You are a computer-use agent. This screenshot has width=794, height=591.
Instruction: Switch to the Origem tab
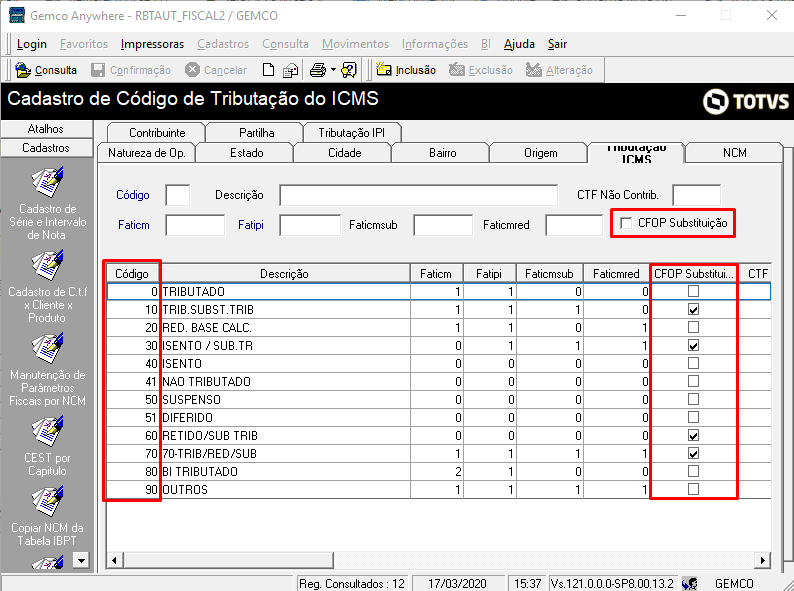coord(541,153)
